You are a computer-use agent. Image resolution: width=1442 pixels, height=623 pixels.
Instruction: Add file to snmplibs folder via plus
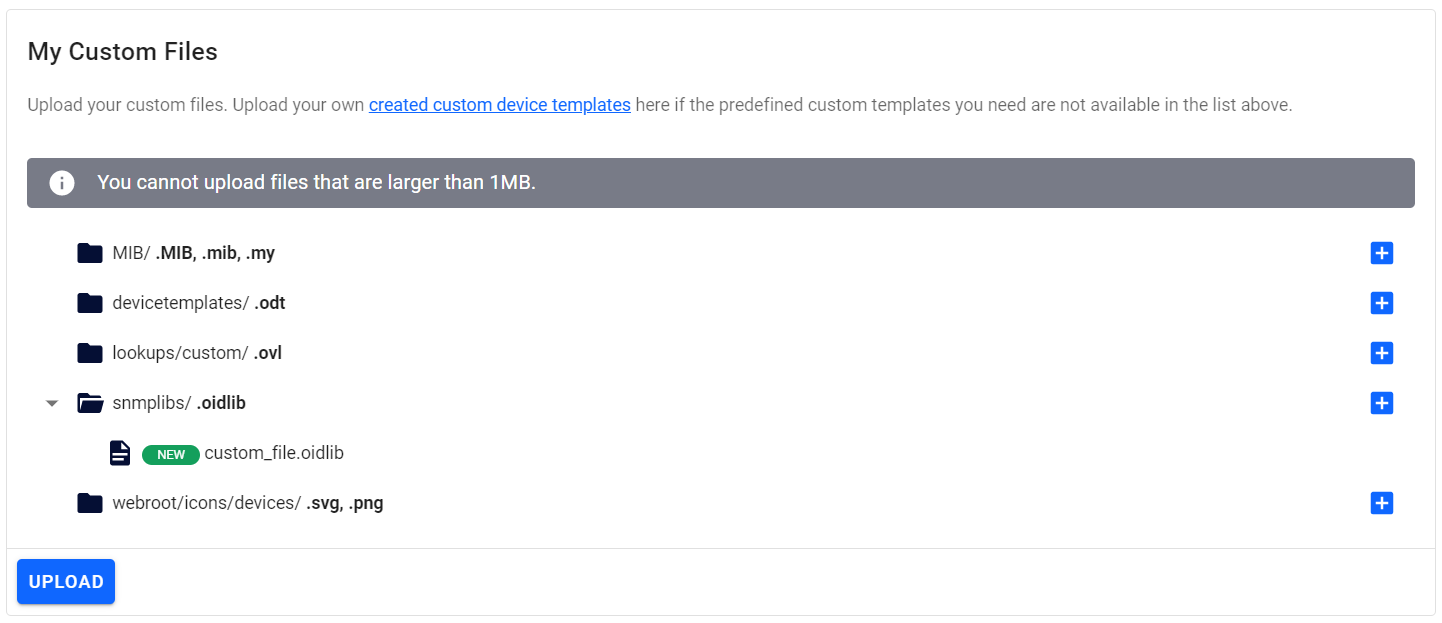click(1381, 403)
